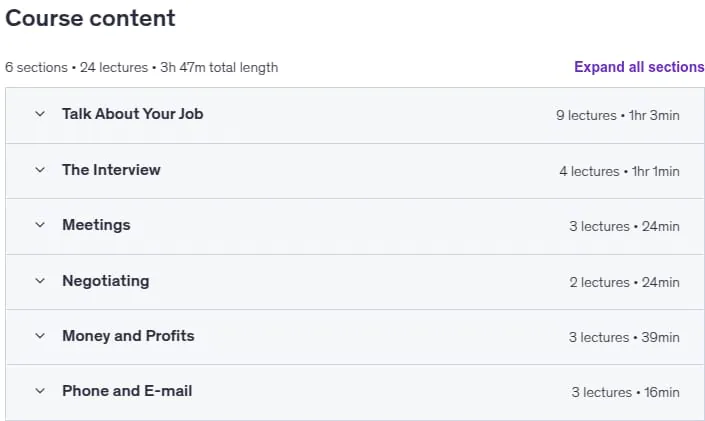
Task: Expand Phone and E-mail chevron icon
Action: coord(40,391)
